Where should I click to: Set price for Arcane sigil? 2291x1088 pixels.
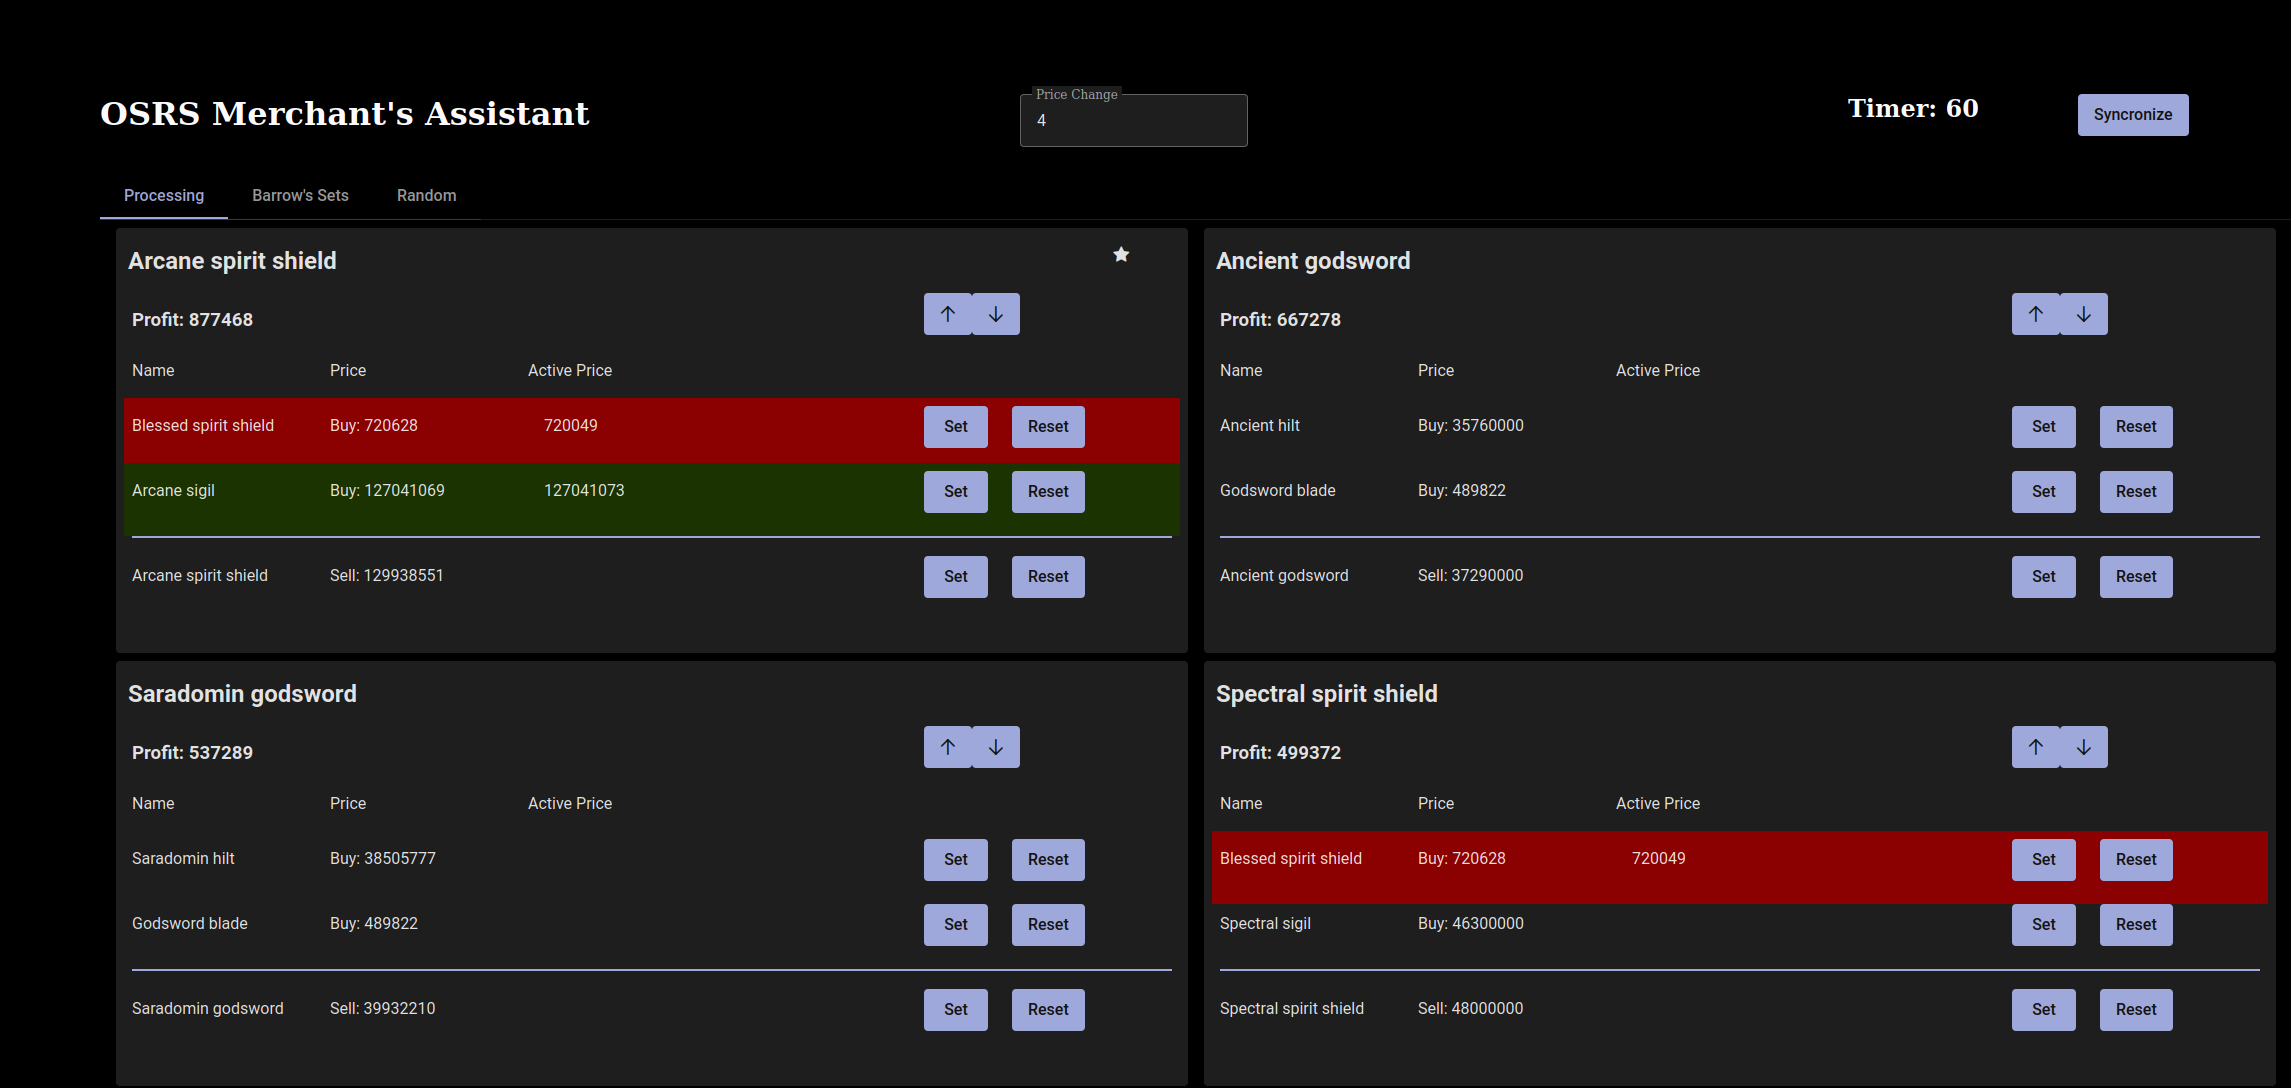click(x=956, y=492)
